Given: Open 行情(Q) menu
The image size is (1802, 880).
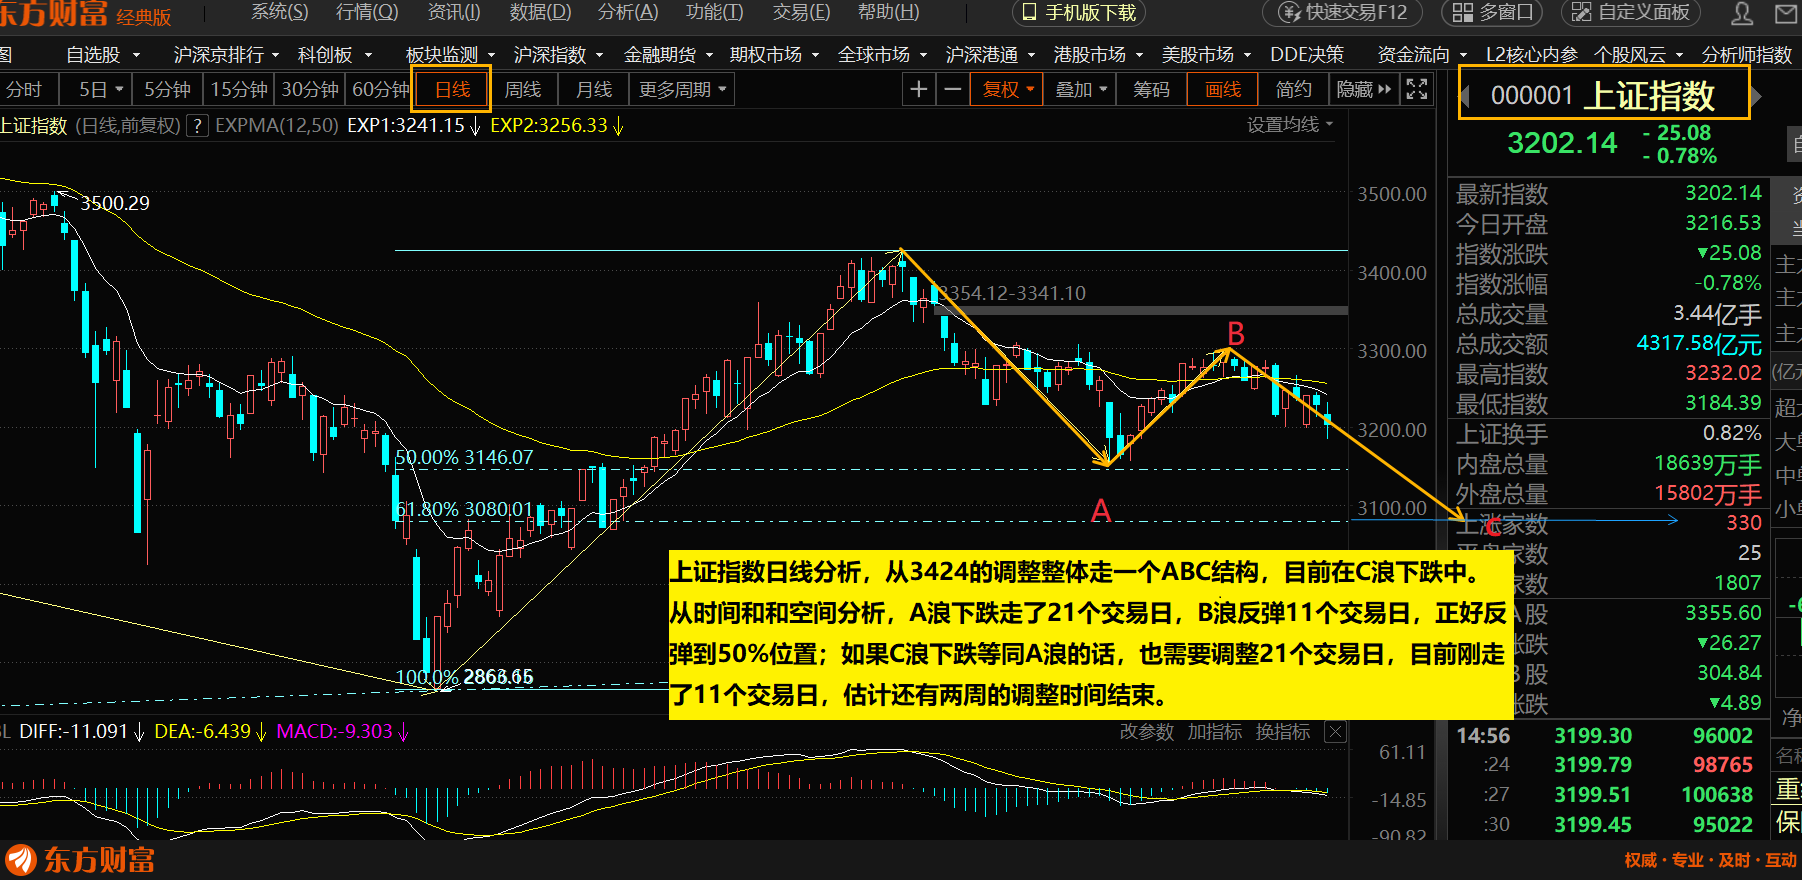Looking at the screenshot, I should [367, 12].
